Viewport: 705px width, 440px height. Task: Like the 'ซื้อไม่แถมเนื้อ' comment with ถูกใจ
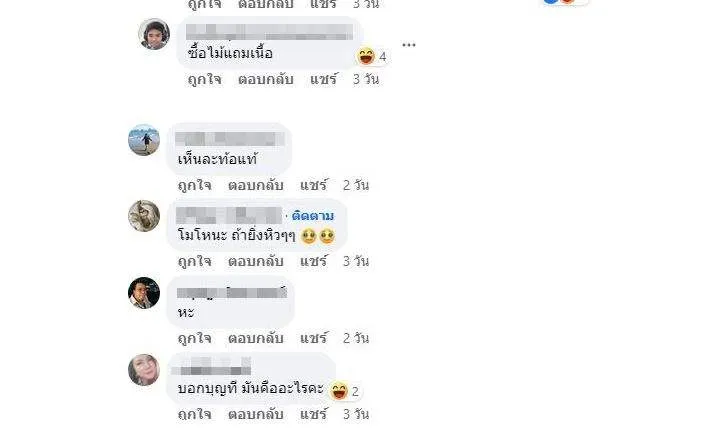coord(205,80)
